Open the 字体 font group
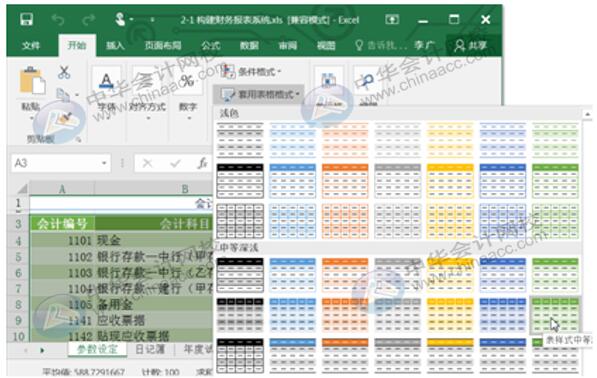Viewport: 597px width, 378px height. click(x=106, y=92)
